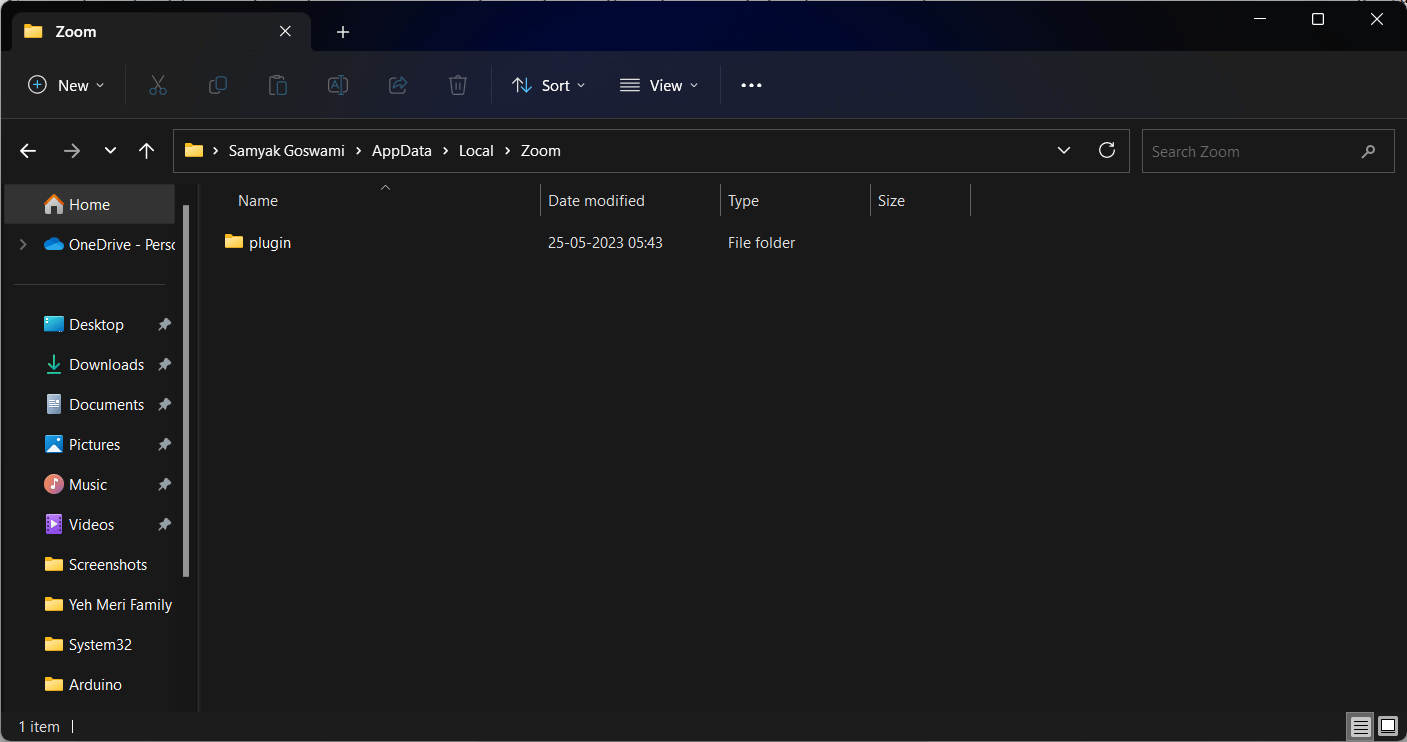
Task: Switch to large thumbnails view toggle
Action: 1387,726
